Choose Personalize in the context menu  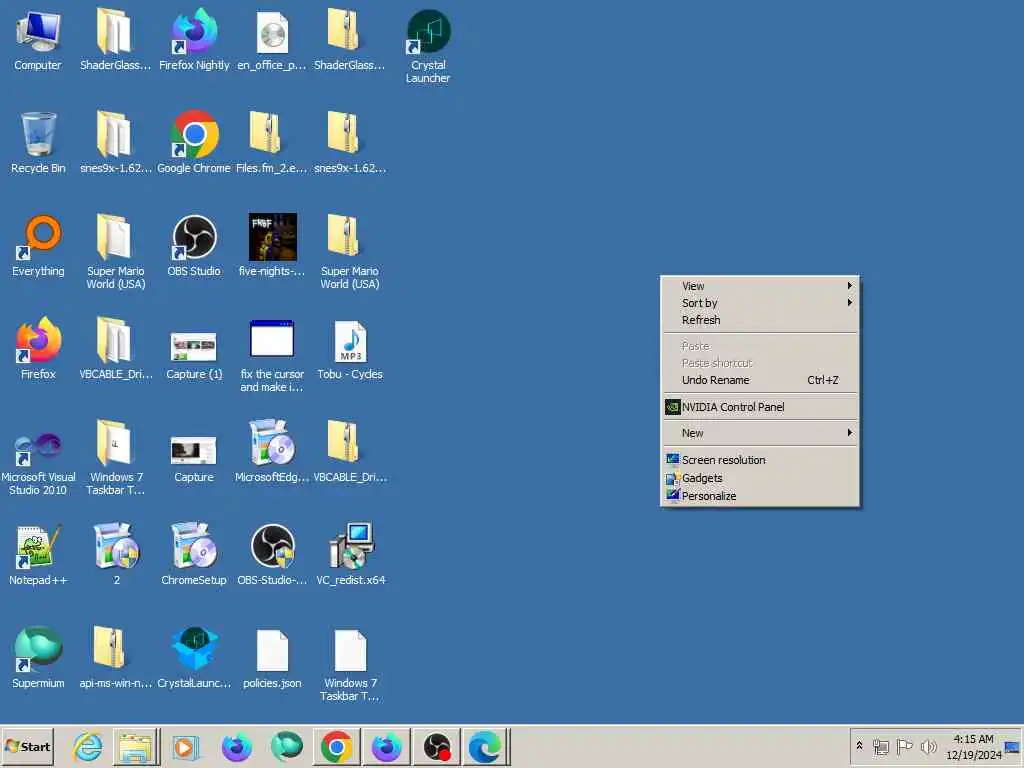point(760,496)
